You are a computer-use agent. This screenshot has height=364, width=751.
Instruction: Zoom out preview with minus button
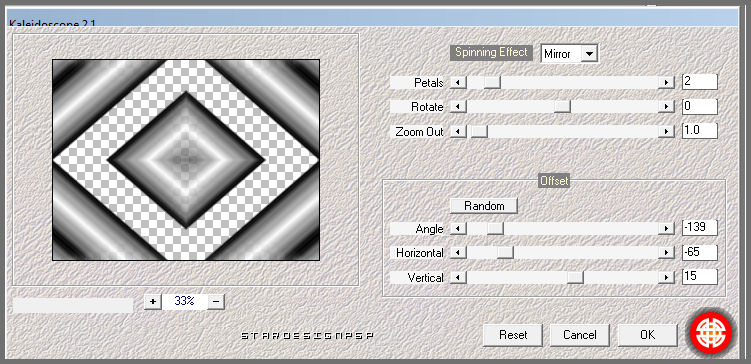click(216, 301)
